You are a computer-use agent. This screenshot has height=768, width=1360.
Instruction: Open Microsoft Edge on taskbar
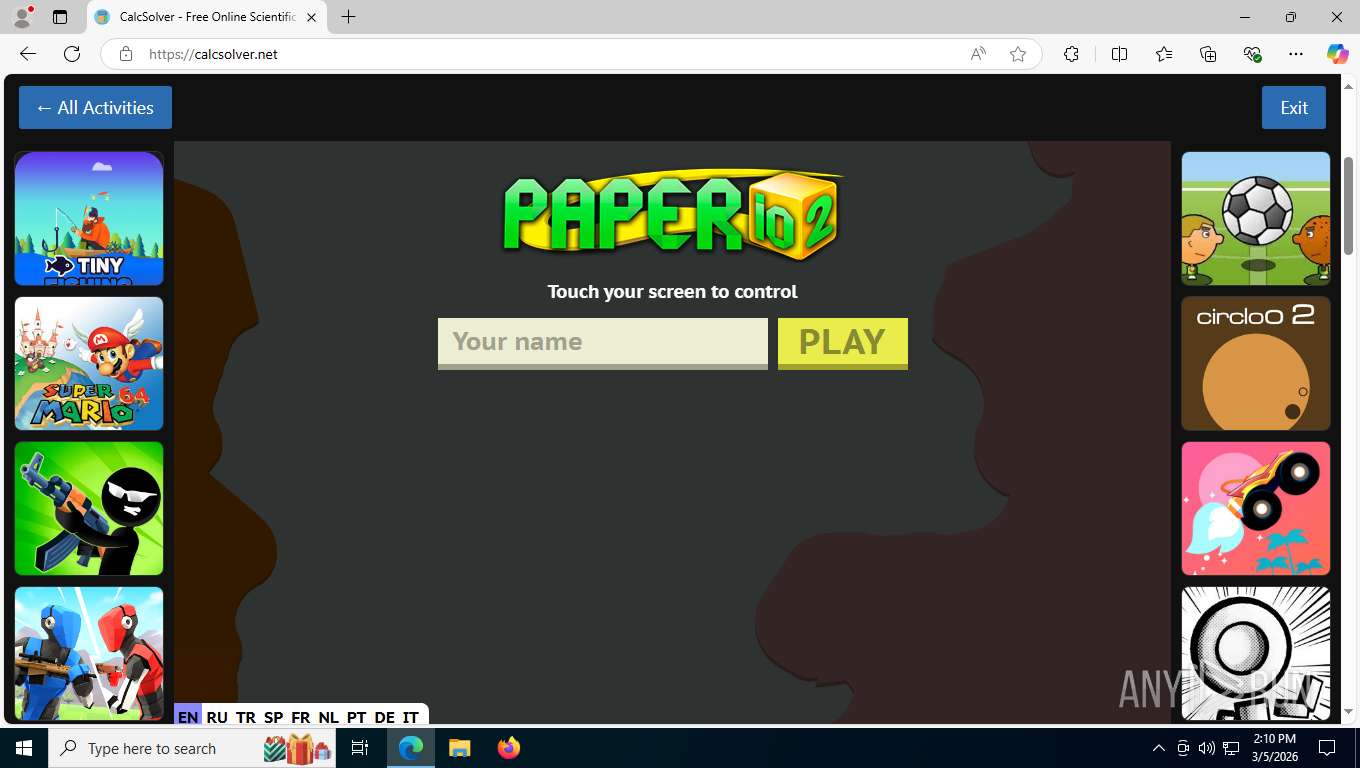pos(411,748)
